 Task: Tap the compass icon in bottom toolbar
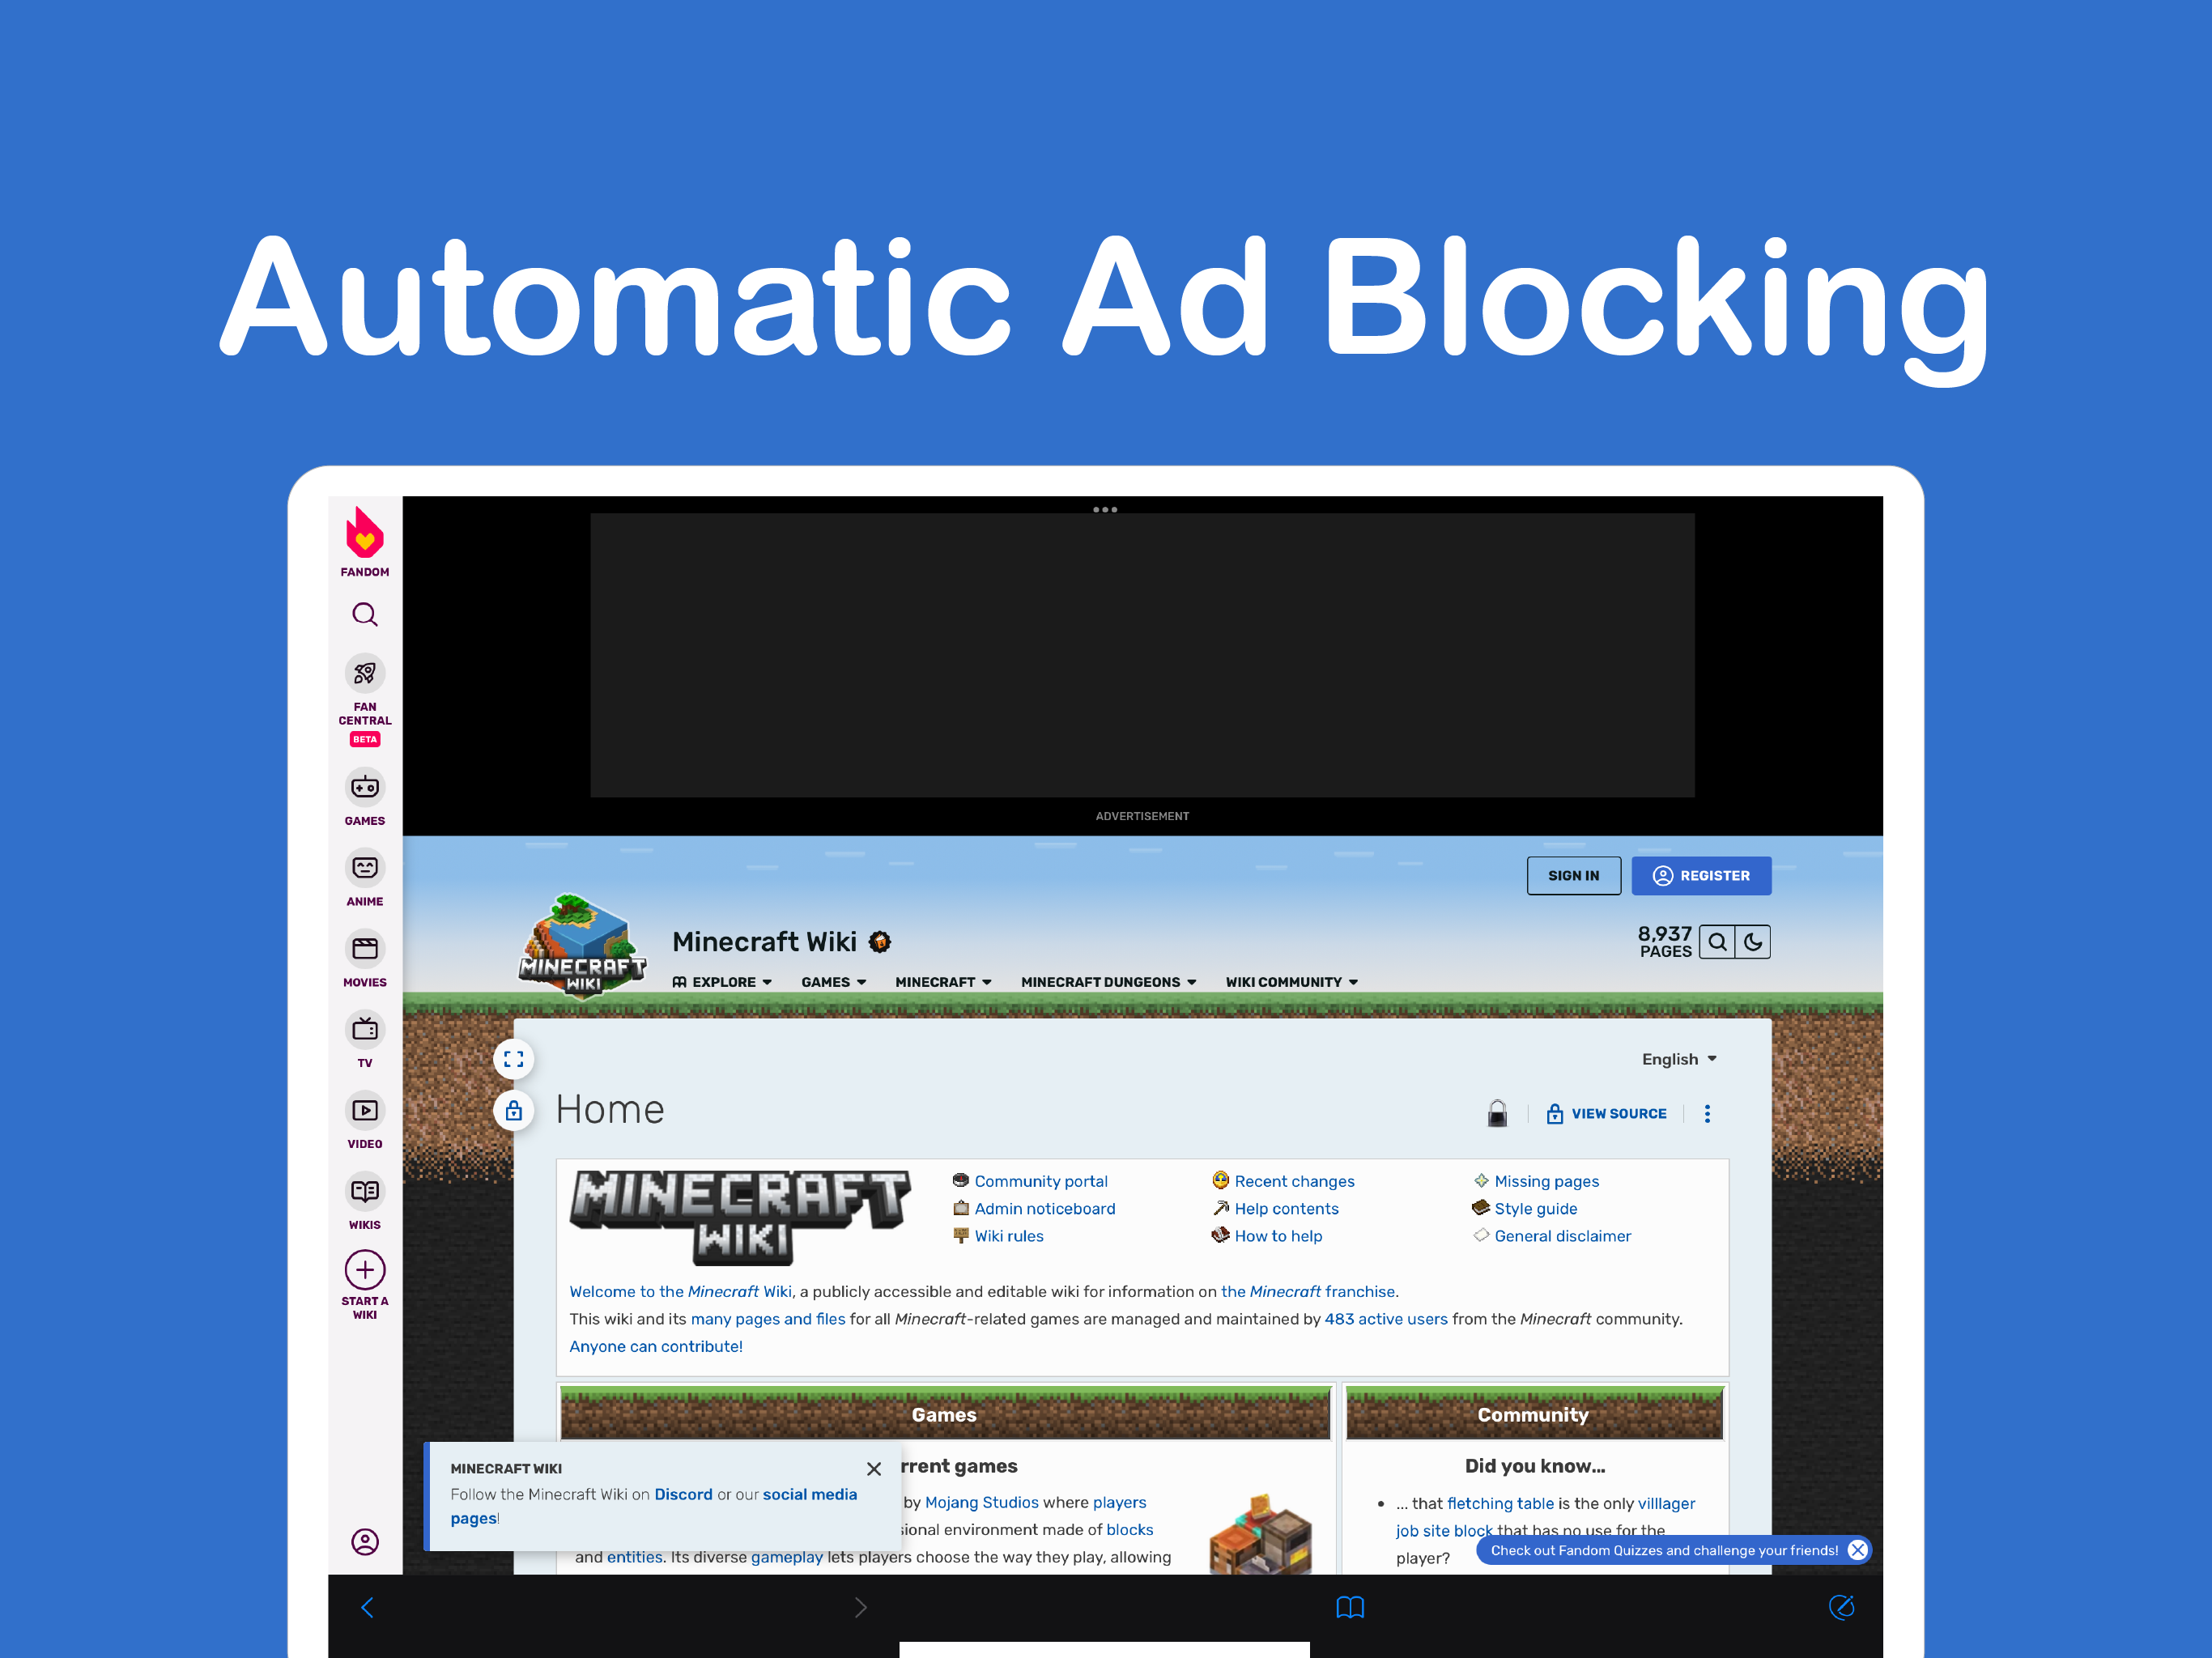point(1841,1607)
